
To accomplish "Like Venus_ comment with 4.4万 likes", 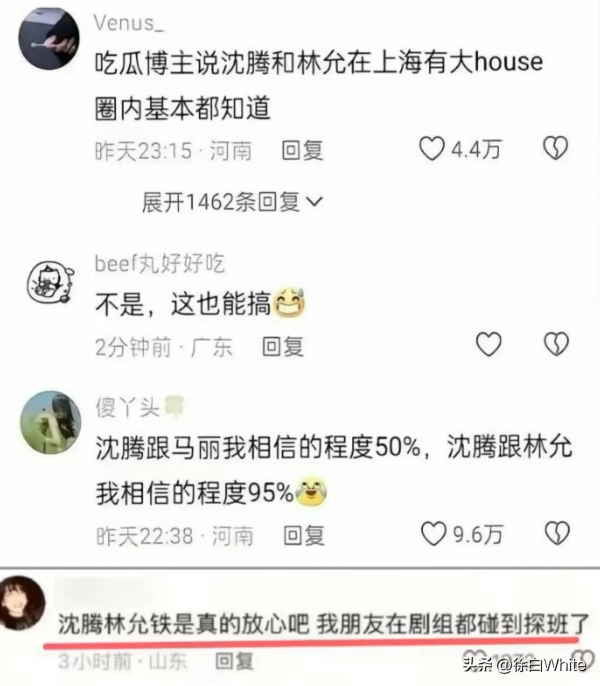I will (432, 149).
